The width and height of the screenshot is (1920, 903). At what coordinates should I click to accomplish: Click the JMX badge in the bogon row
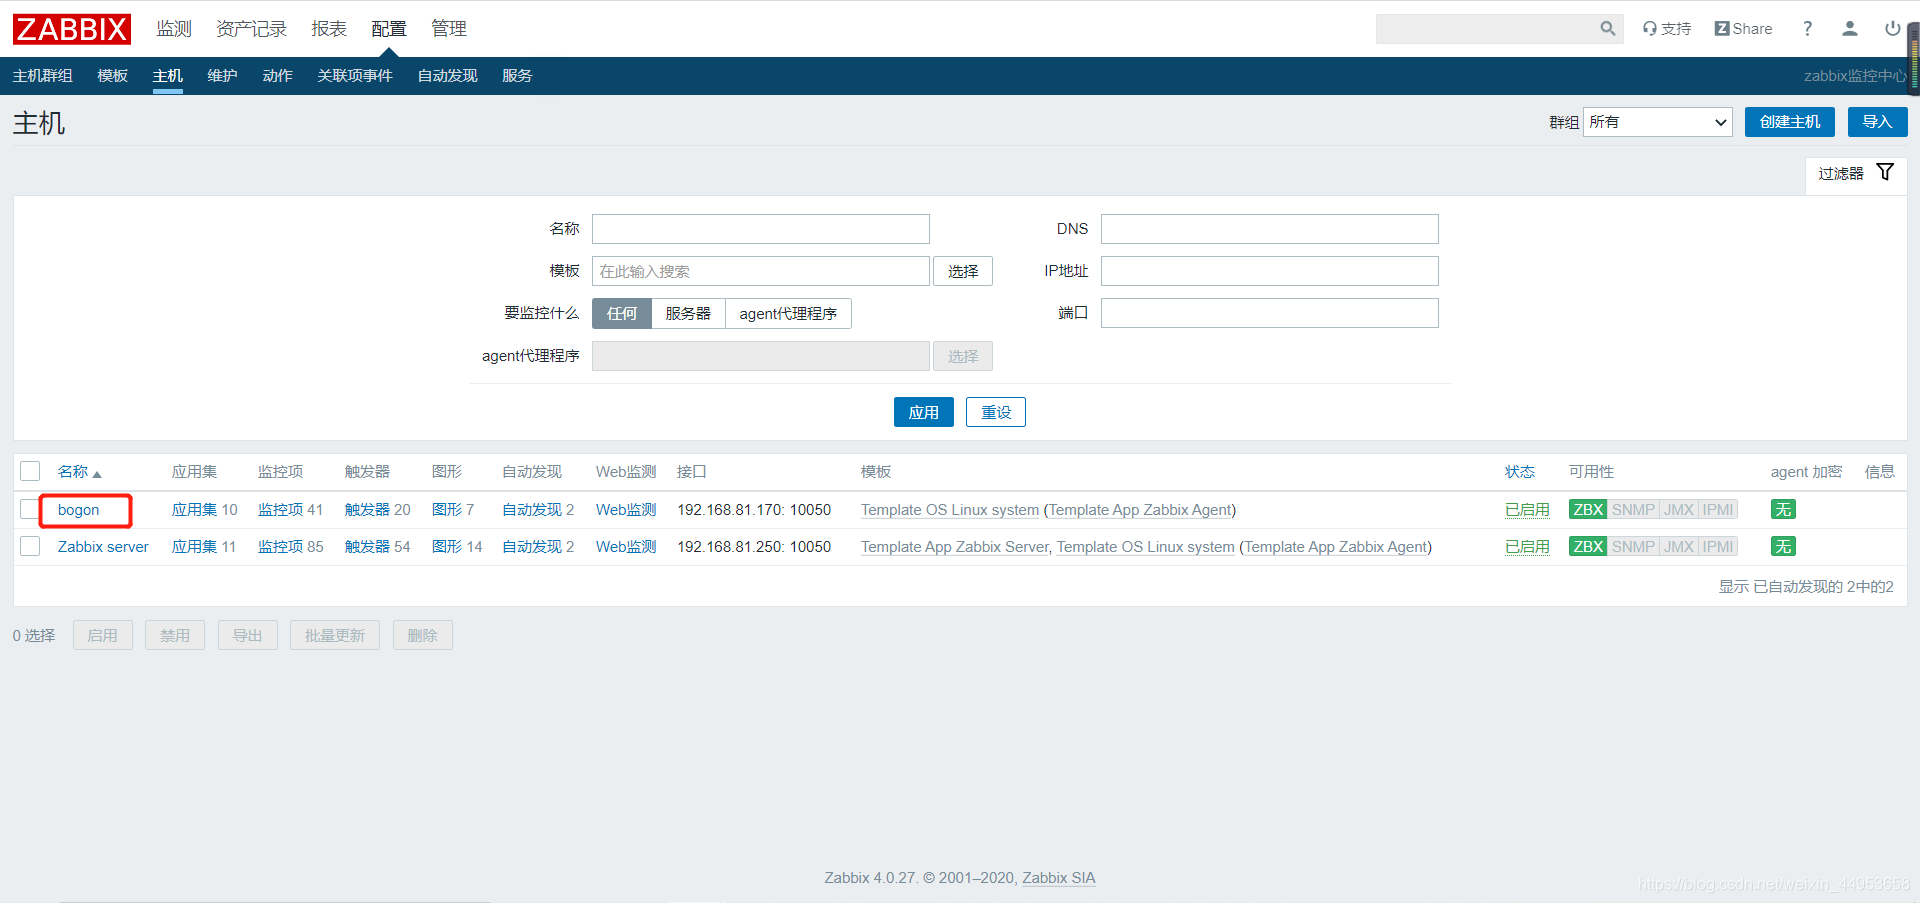pyautogui.click(x=1679, y=510)
